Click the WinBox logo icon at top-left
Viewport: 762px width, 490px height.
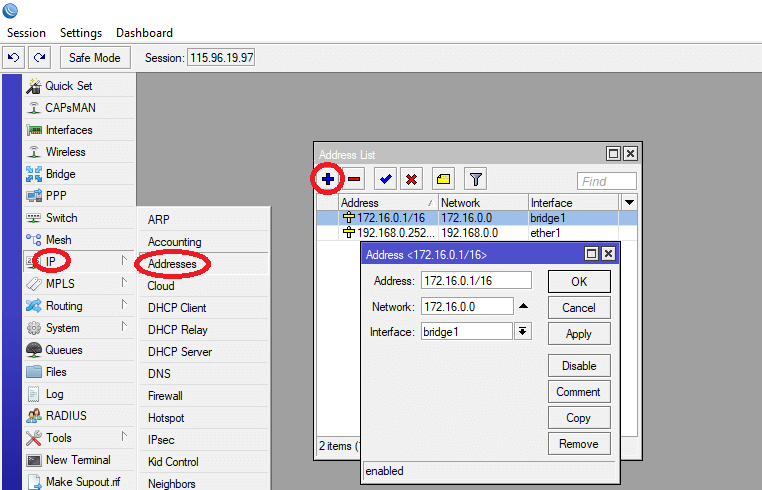pyautogui.click(x=10, y=10)
